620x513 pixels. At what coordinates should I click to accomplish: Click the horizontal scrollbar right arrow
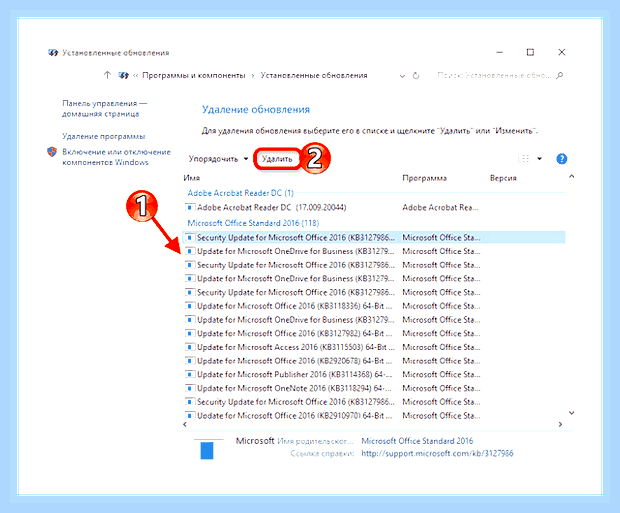[x=560, y=424]
